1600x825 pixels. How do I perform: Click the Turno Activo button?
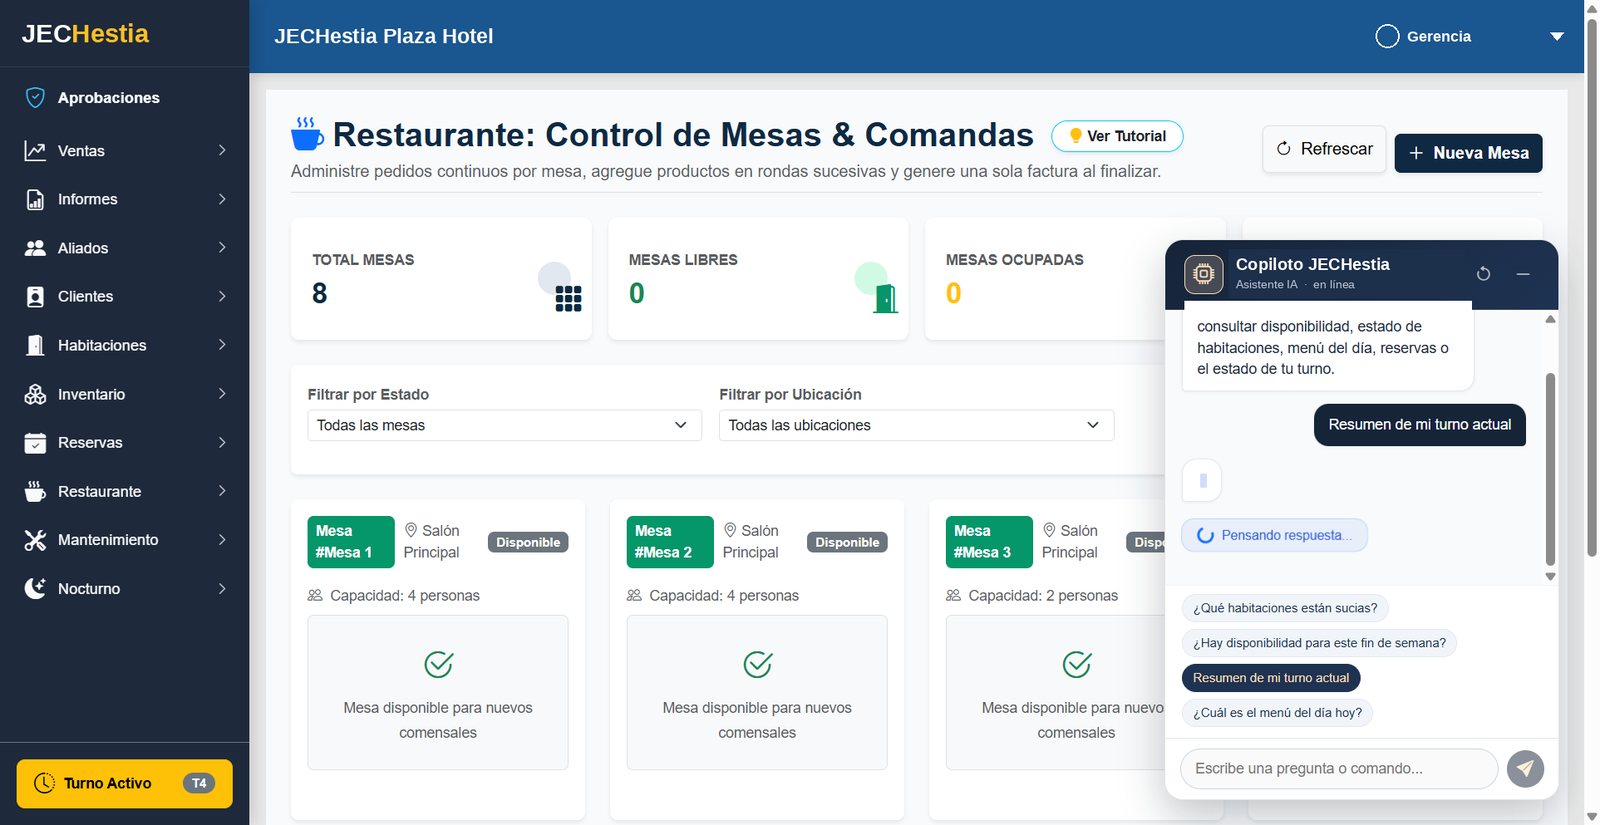pos(124,783)
